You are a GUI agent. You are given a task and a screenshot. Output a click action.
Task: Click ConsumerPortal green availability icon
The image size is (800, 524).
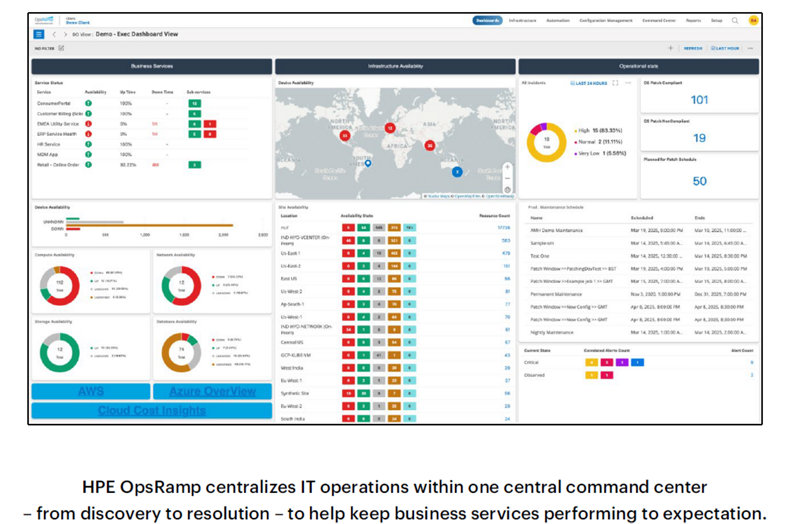[88, 103]
